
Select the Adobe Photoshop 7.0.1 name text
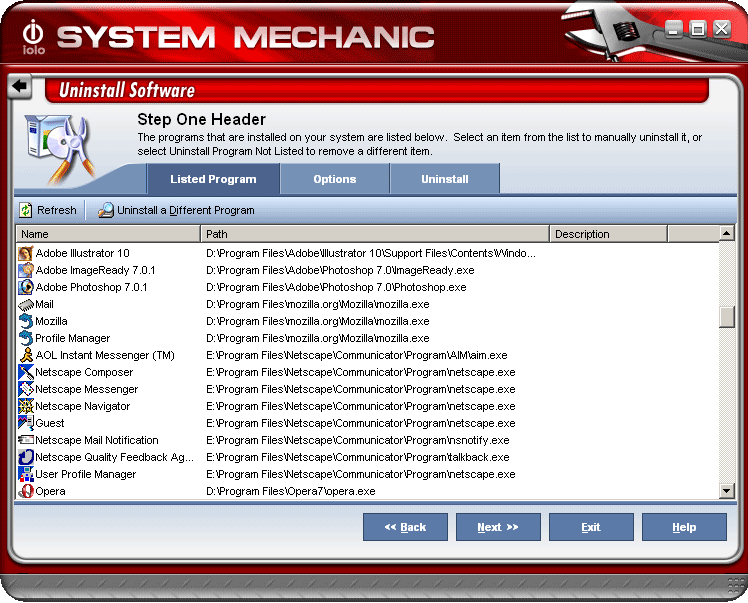[x=92, y=287]
